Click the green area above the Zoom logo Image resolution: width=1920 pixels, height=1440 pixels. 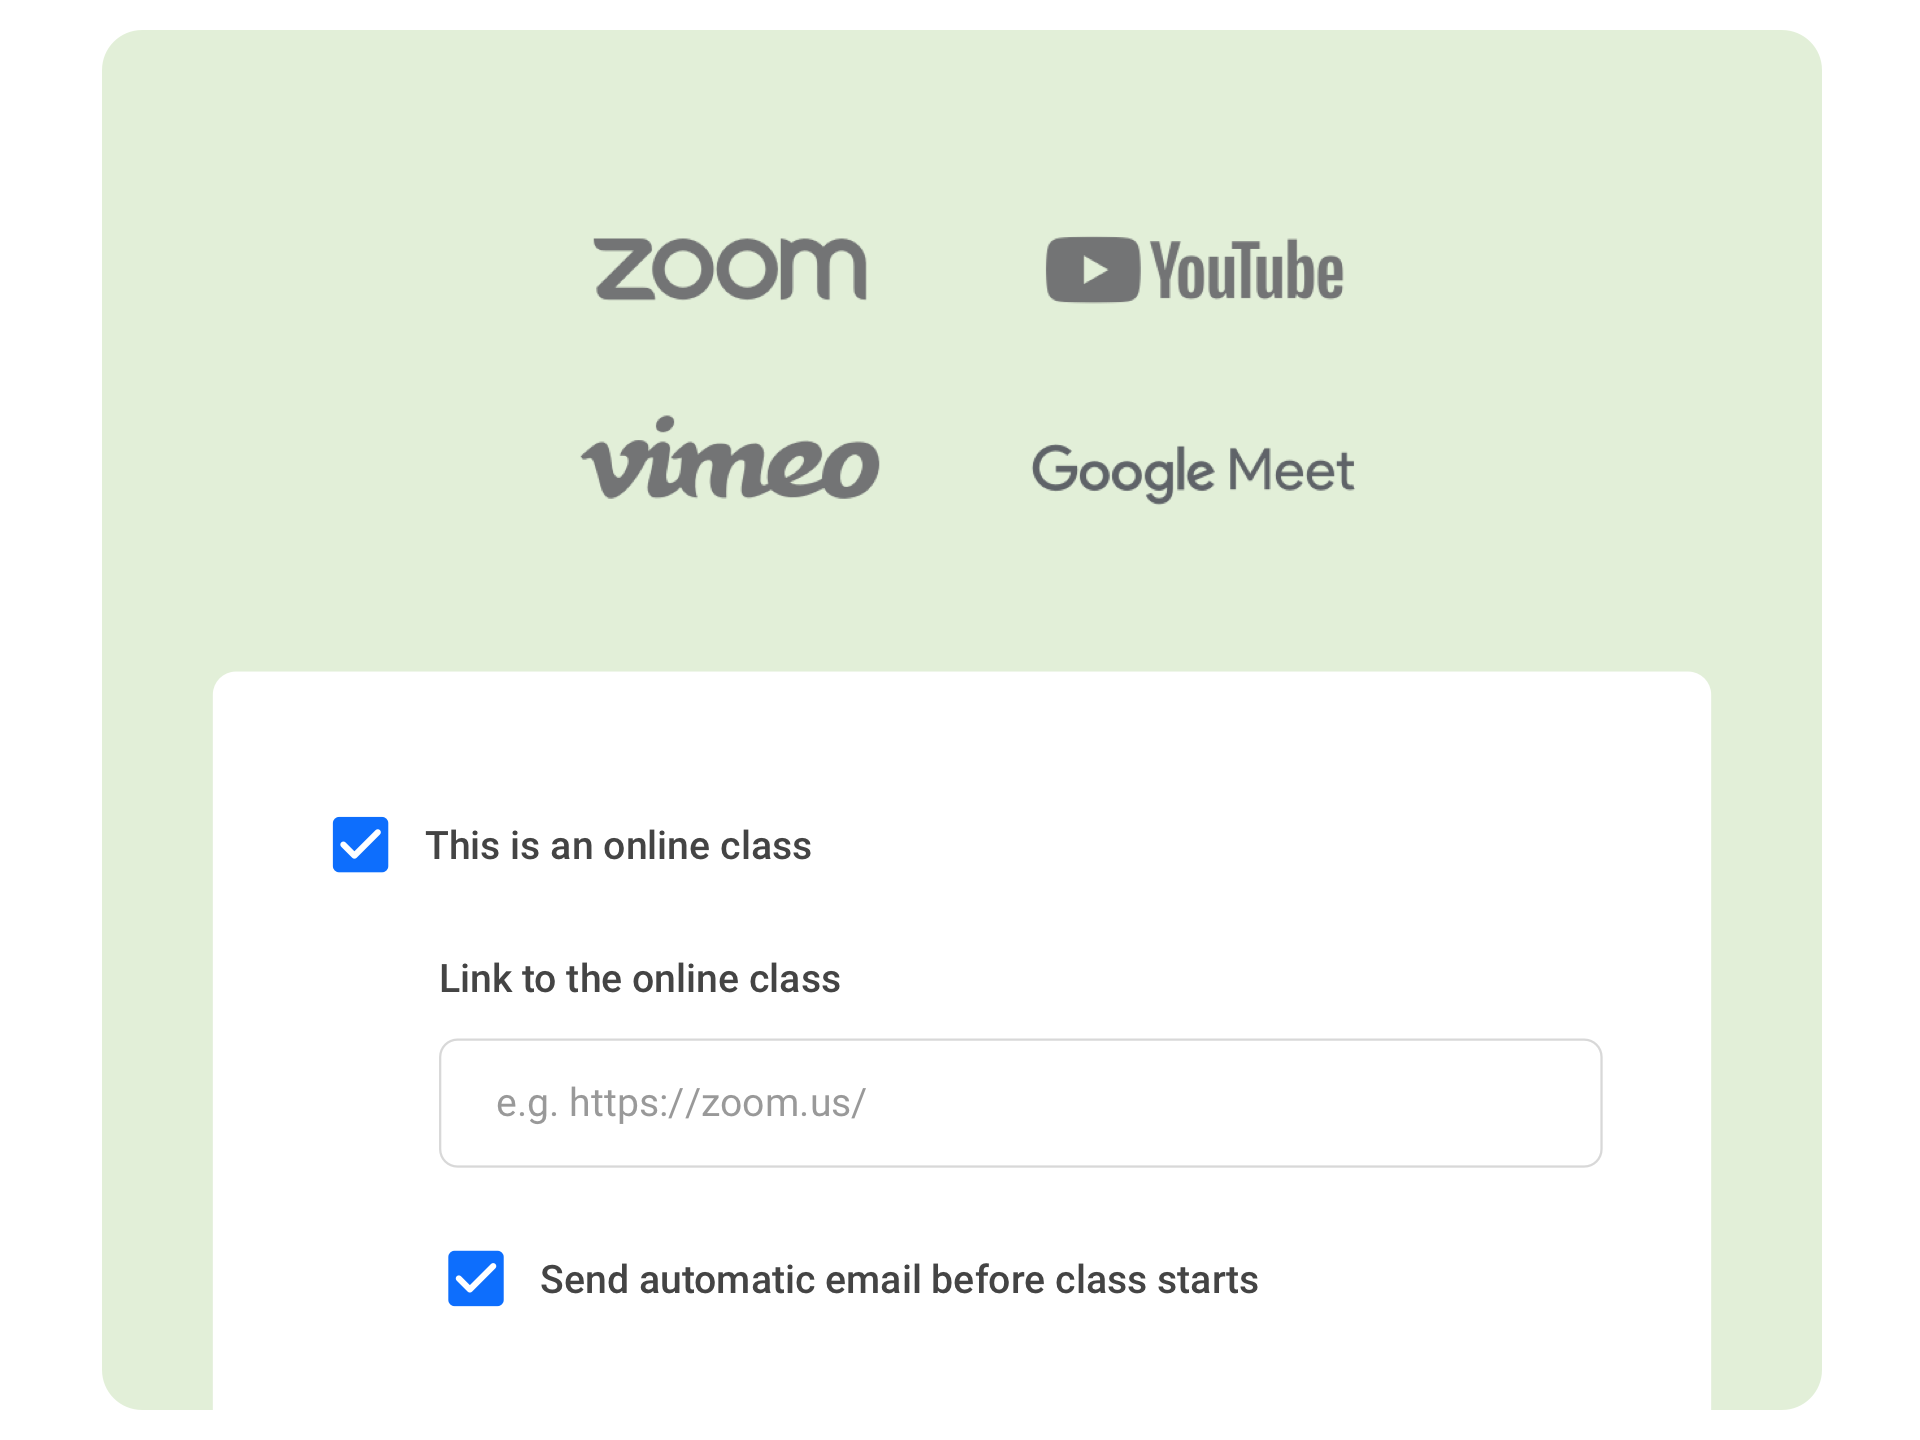click(730, 130)
